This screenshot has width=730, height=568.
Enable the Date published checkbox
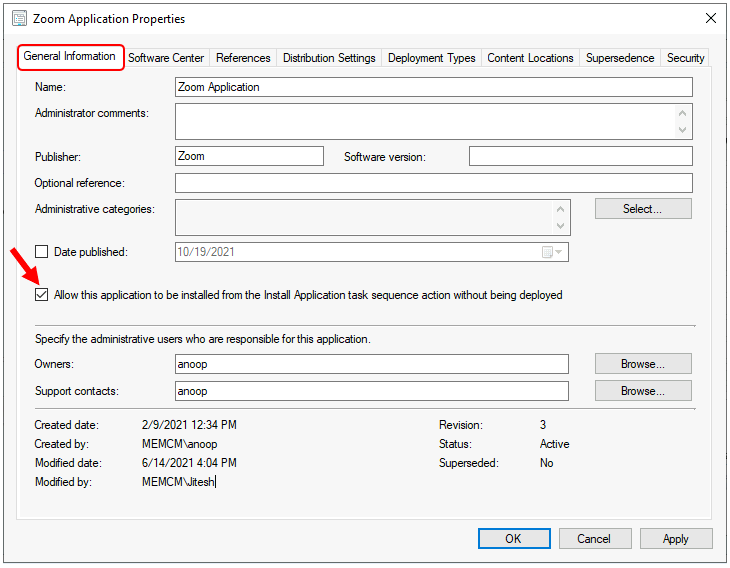42,253
